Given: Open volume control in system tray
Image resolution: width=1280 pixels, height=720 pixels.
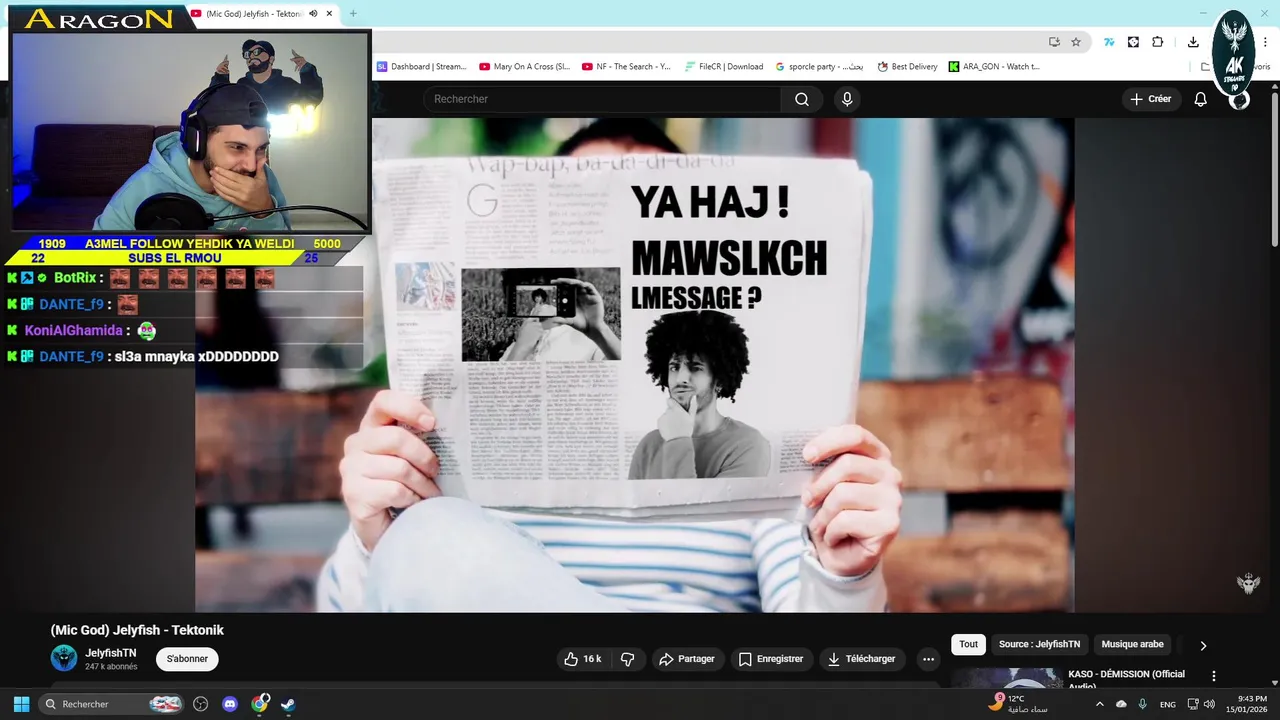Looking at the screenshot, I should [x=1209, y=704].
